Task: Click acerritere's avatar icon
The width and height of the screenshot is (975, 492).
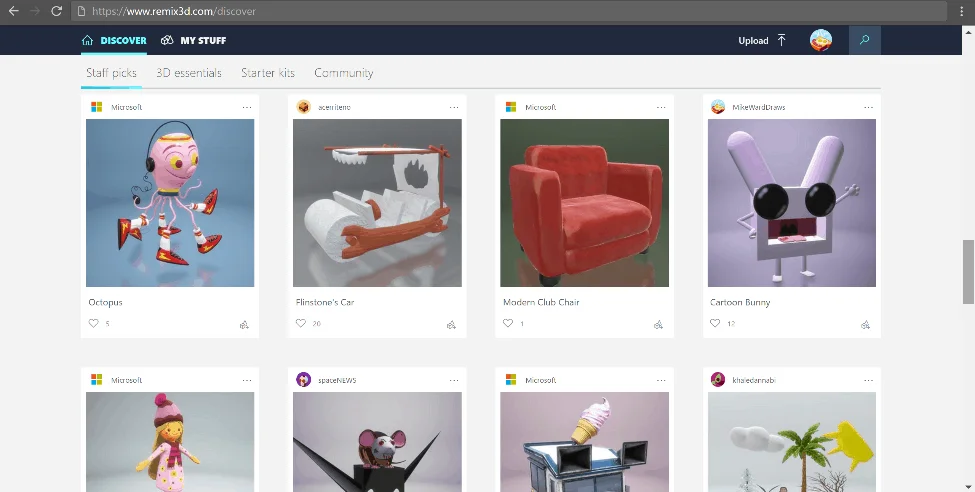Action: tap(303, 107)
